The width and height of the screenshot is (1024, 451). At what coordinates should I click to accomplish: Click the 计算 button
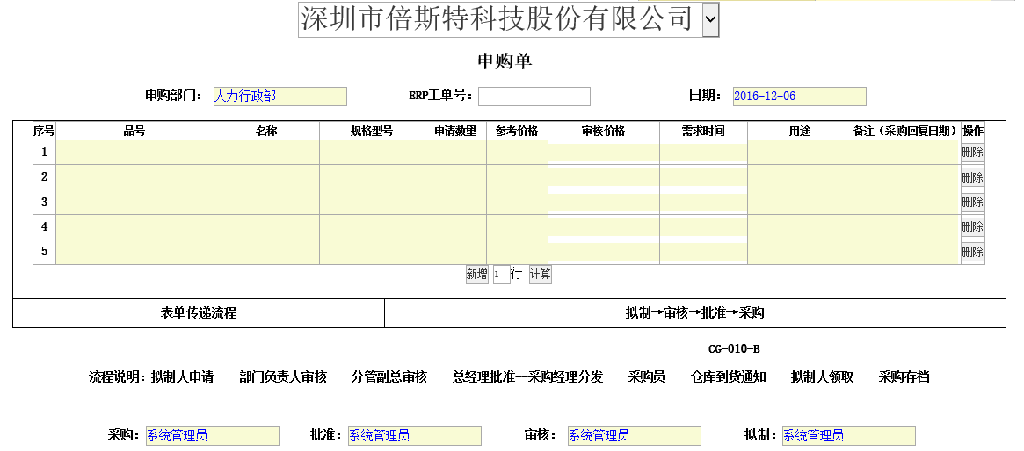(540, 275)
